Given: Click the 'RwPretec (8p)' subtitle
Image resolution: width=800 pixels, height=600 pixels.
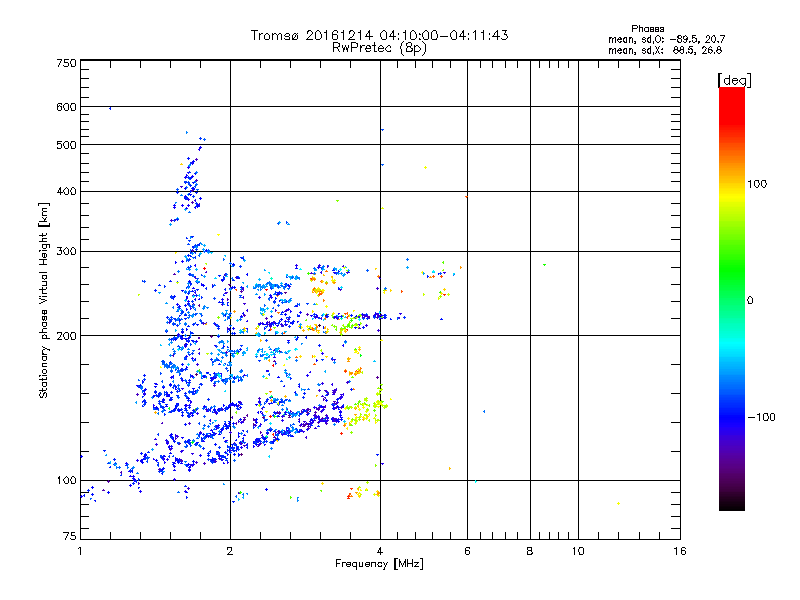Looking at the screenshot, I should 379,48.
